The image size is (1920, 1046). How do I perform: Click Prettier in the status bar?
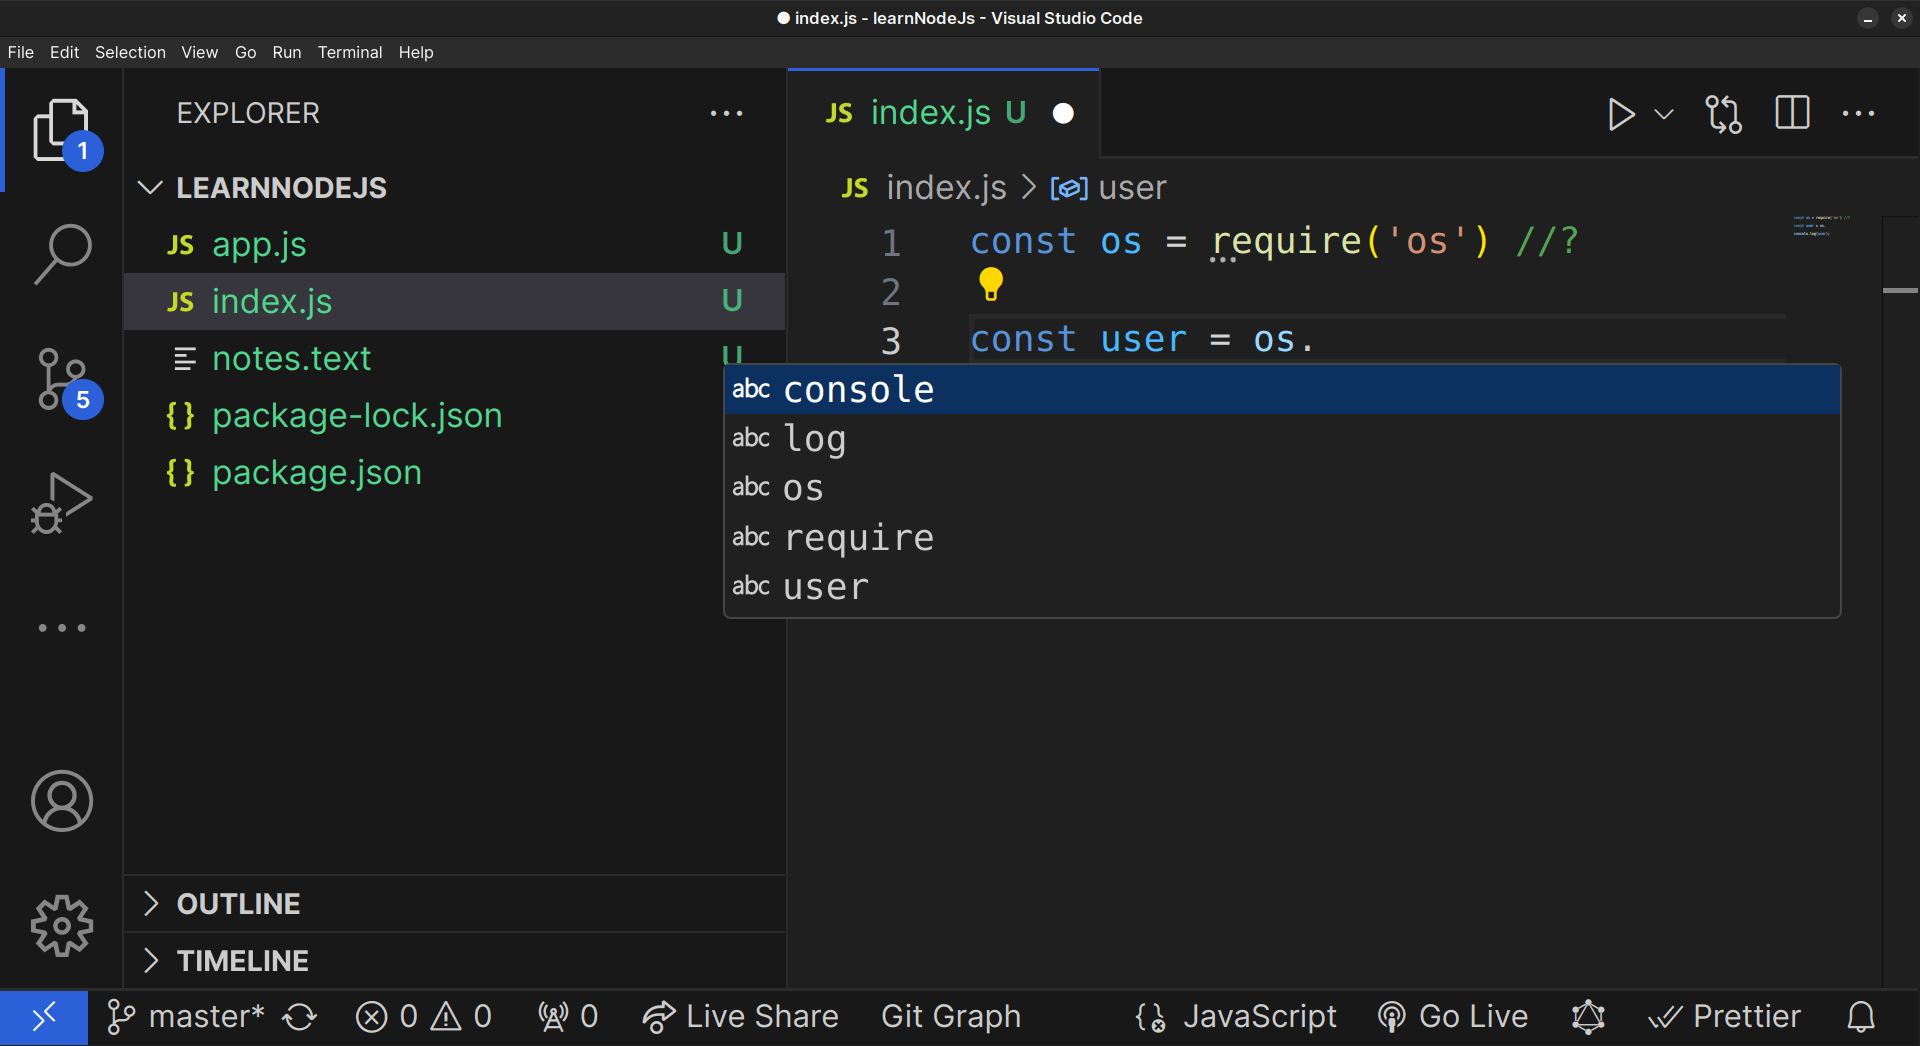[x=1725, y=1017]
